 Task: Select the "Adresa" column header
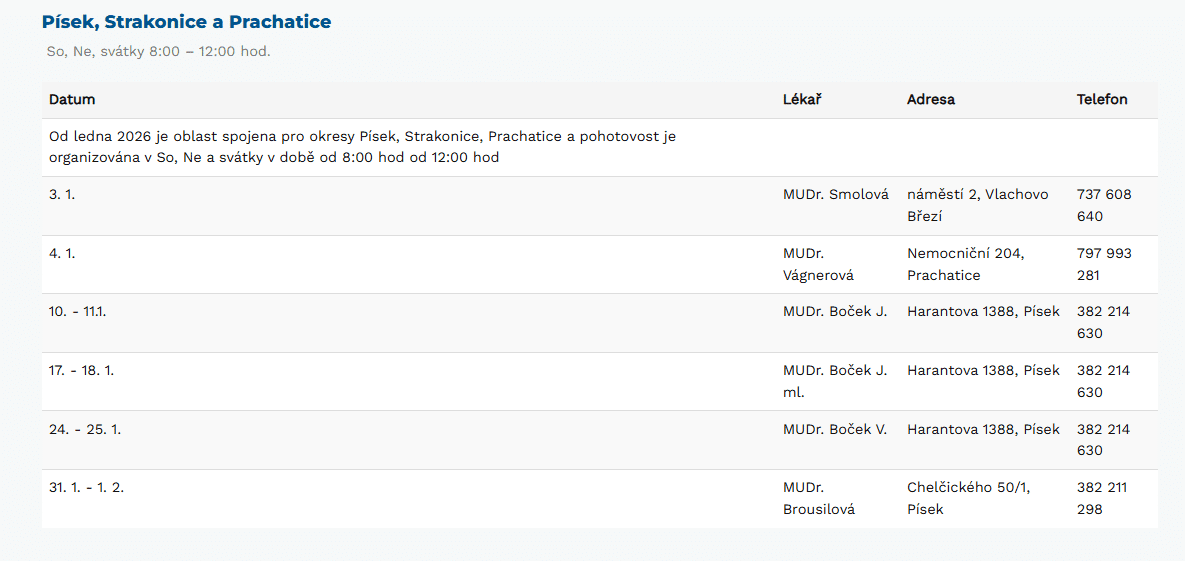coord(930,100)
